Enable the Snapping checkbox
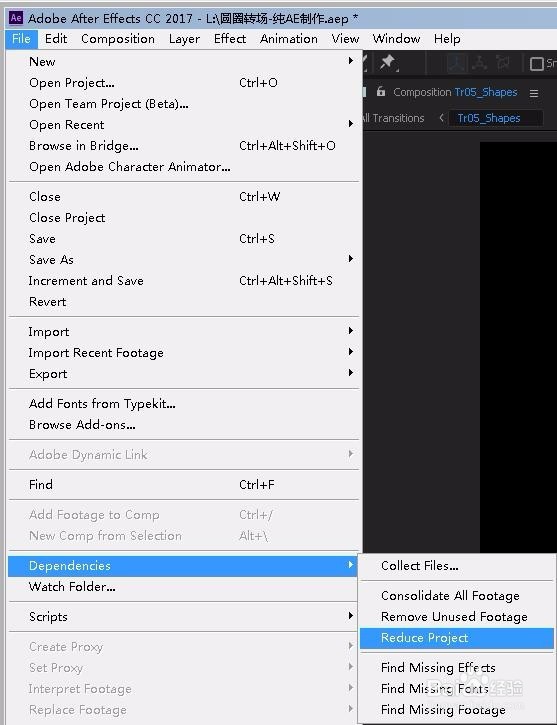The width and height of the screenshot is (557, 725). (x=537, y=64)
